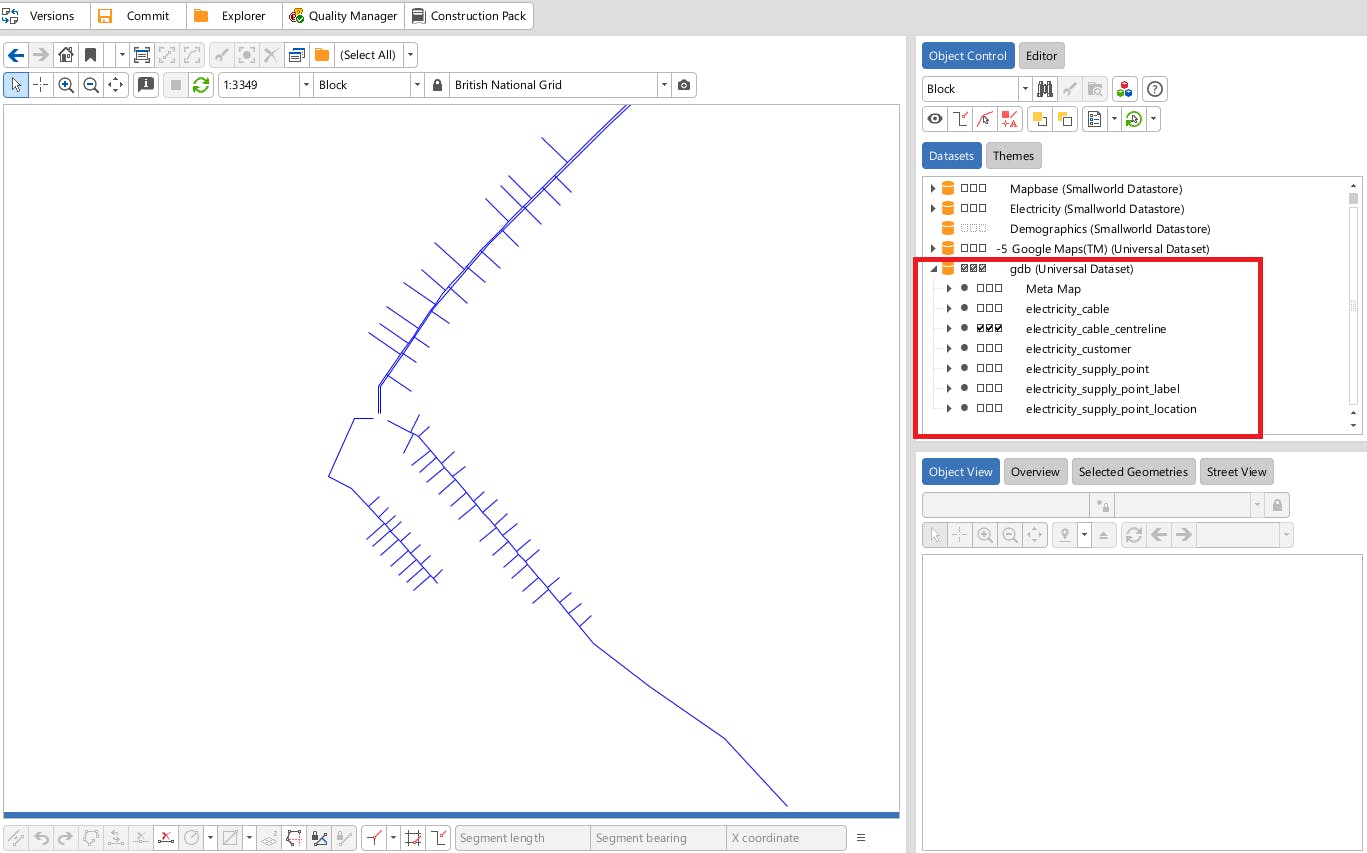Expand the Google Maps(TM) dataset node

pyautogui.click(x=933, y=249)
